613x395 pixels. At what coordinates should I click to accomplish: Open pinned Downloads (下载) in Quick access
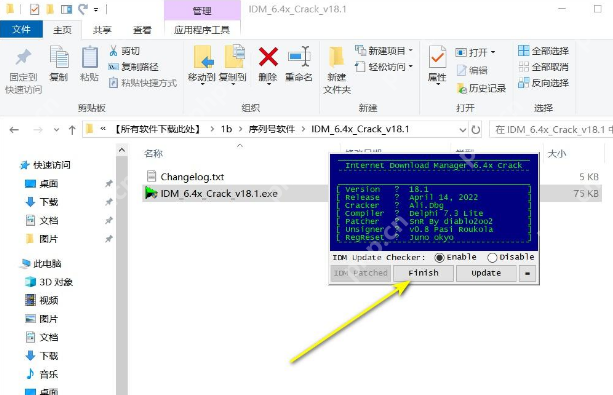pyautogui.click(x=41, y=202)
